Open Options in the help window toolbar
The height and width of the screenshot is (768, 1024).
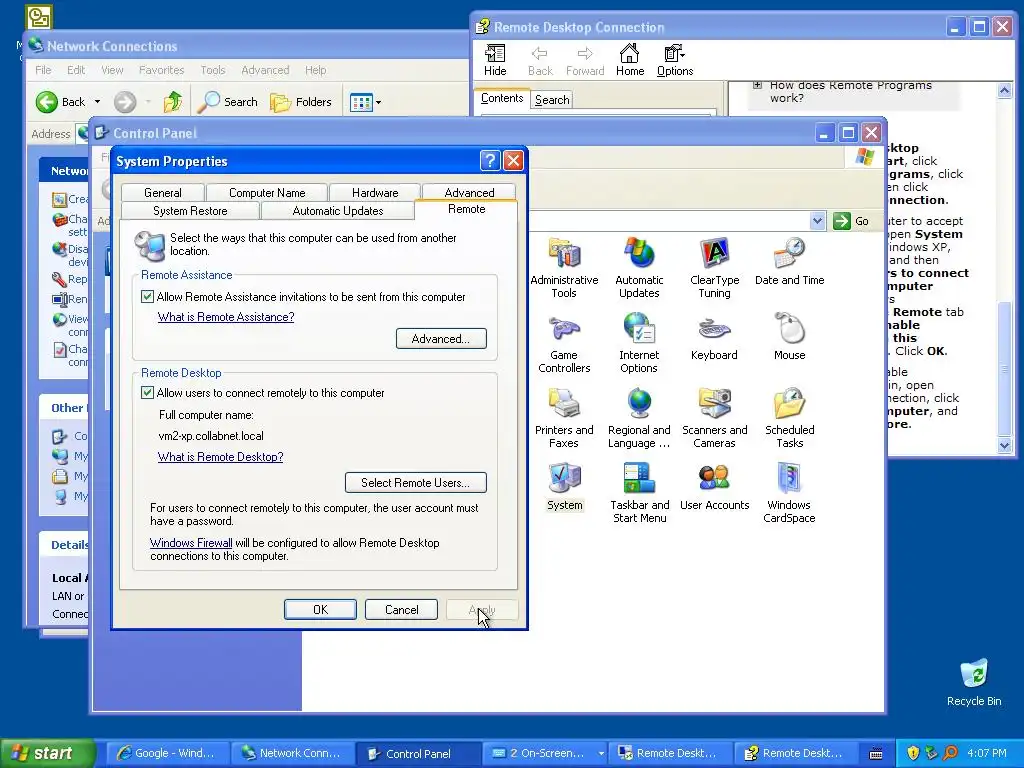675,61
